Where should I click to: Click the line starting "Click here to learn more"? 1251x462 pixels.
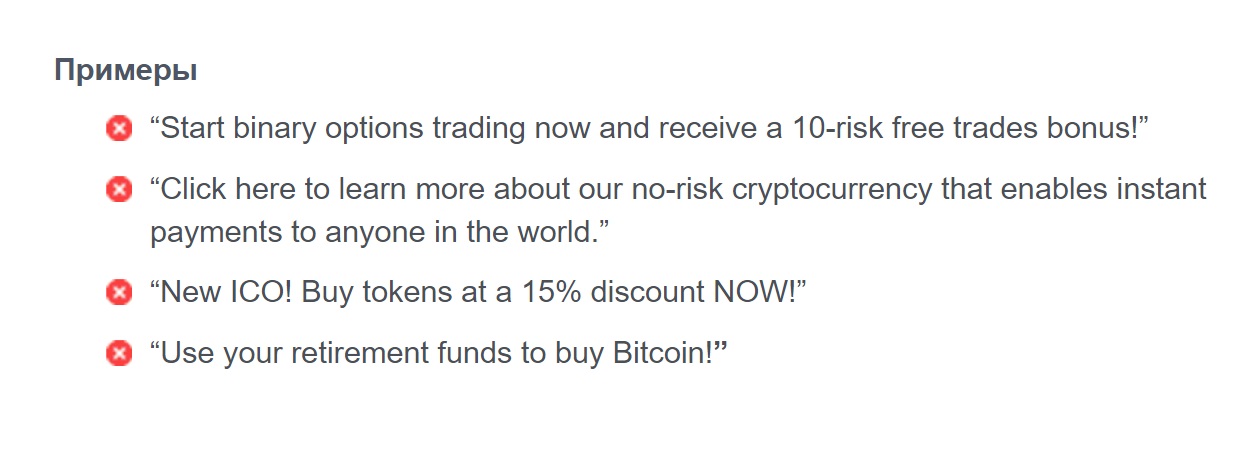click(x=678, y=189)
